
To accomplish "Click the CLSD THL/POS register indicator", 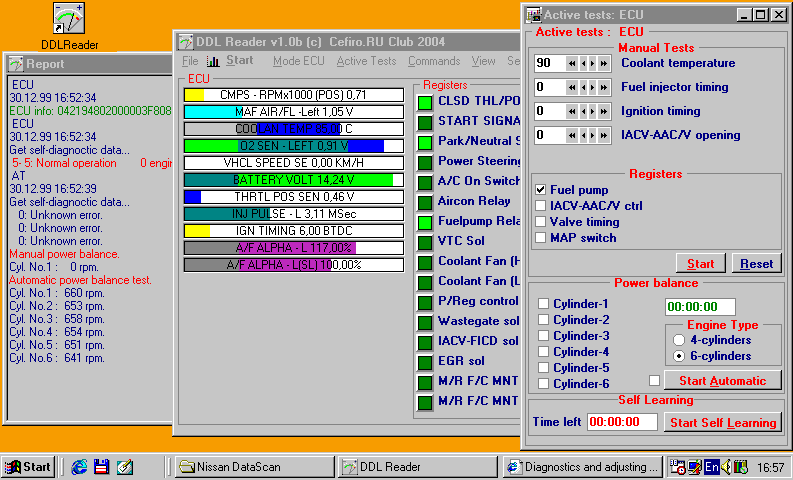I will [x=425, y=101].
